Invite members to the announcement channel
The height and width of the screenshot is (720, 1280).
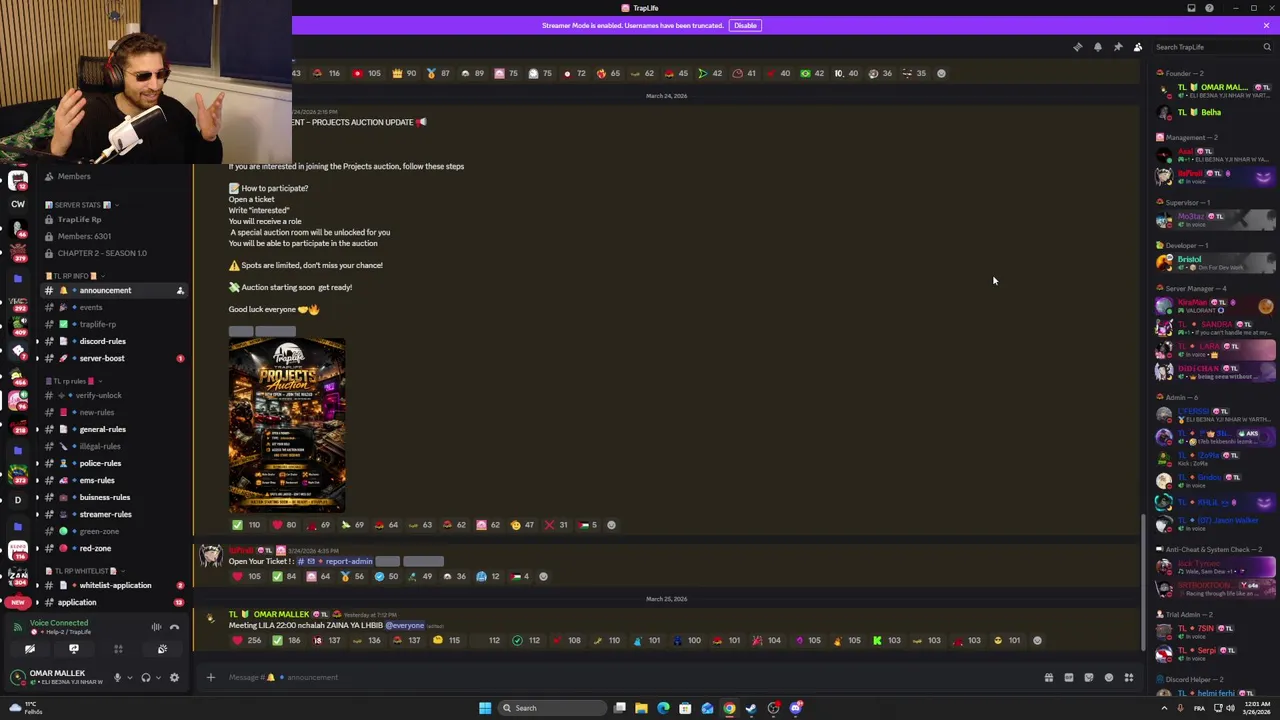(x=180, y=290)
